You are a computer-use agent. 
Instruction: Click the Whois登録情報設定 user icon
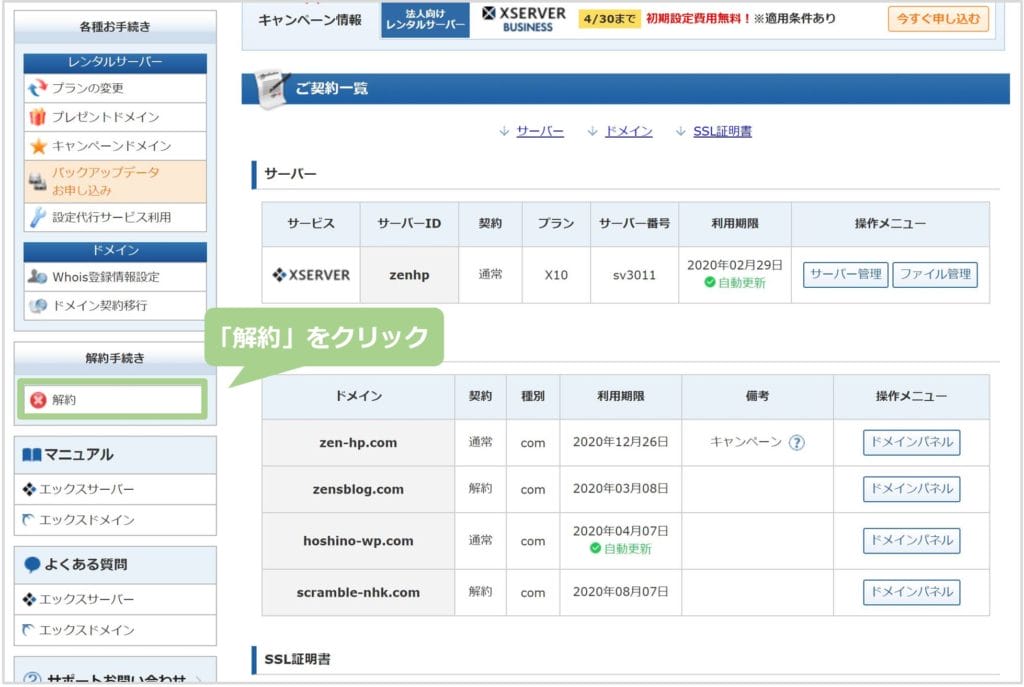point(38,277)
